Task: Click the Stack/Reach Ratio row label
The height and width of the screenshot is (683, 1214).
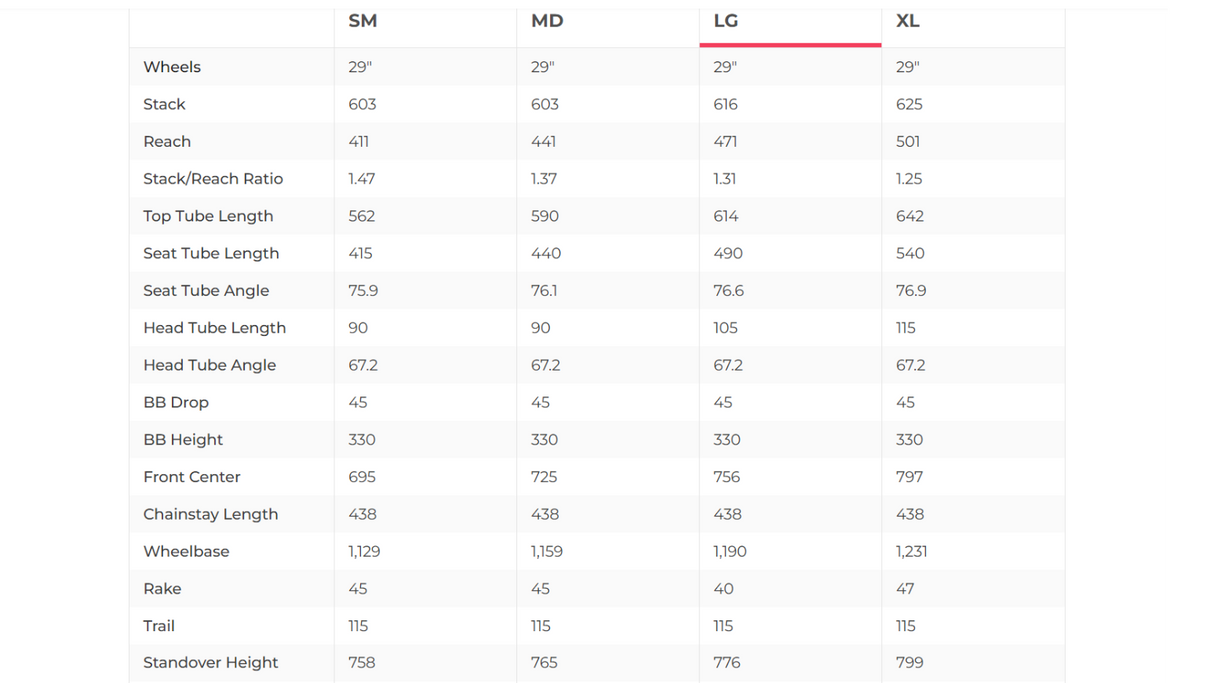Action: click(213, 179)
